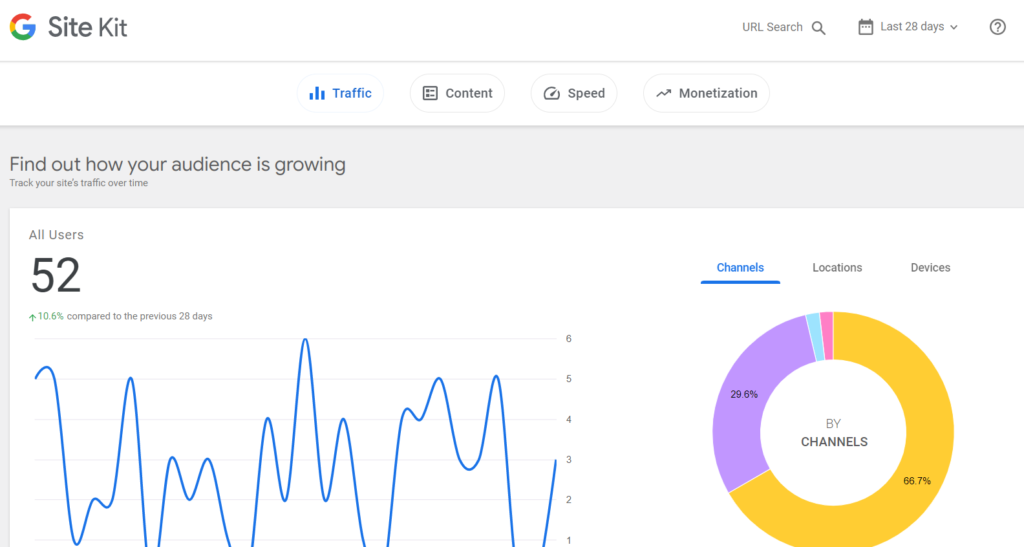
Task: Click the Site Kit title text
Action: [87, 27]
